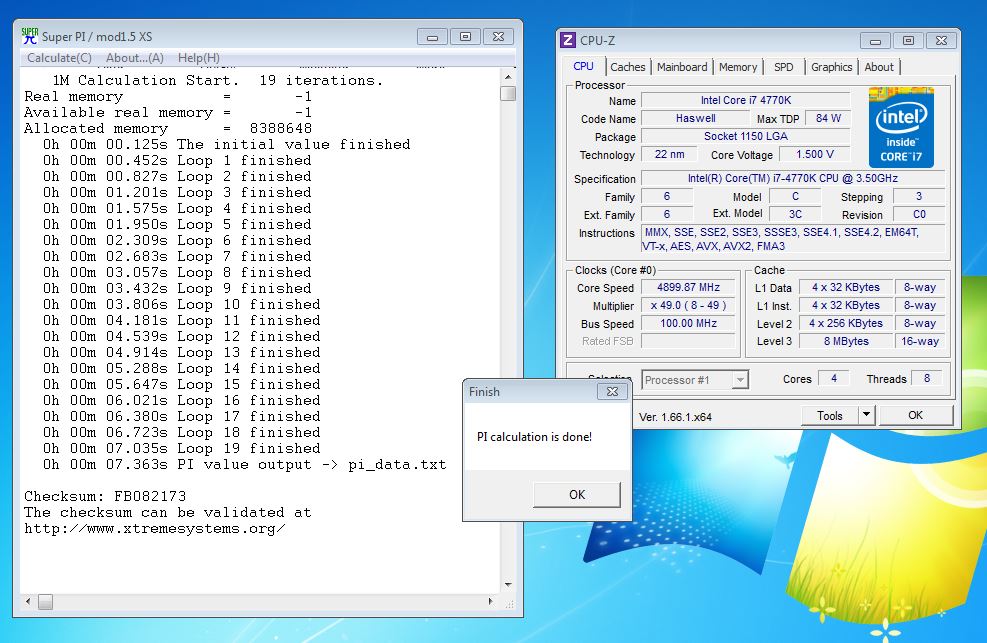Expand the Tools dropdown arrow

[867, 416]
